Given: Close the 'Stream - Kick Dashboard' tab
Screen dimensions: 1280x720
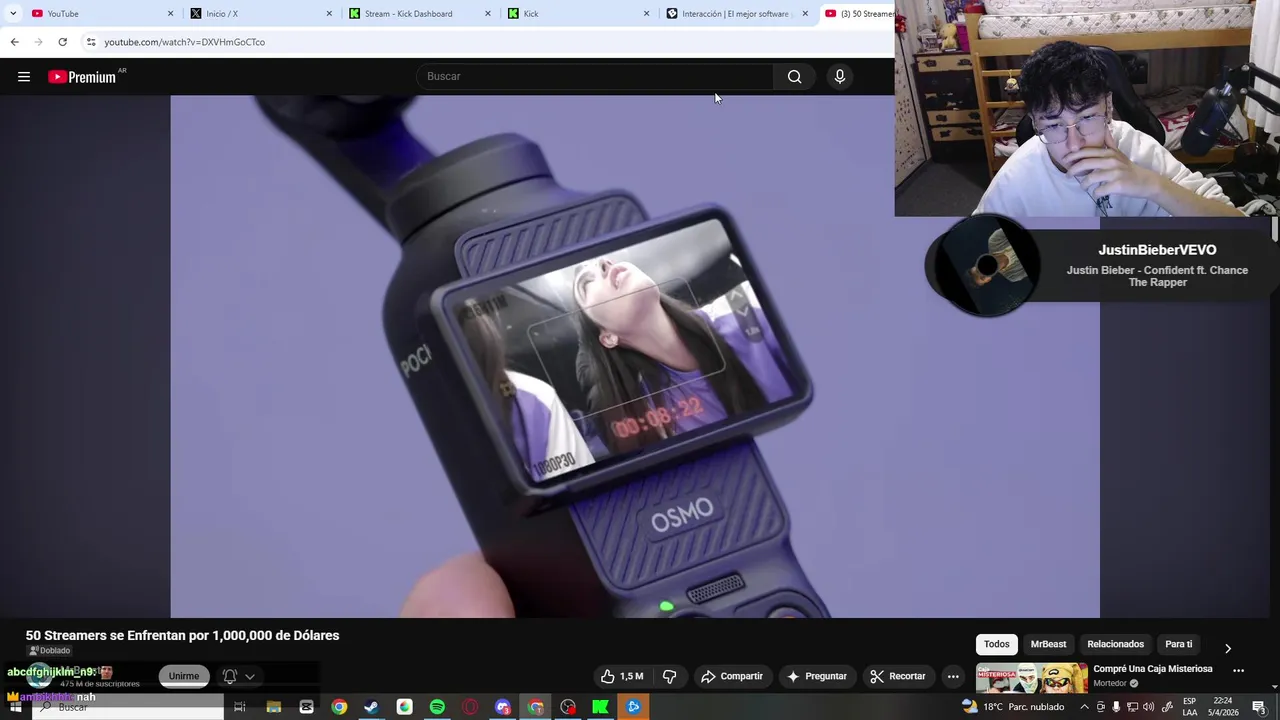Looking at the screenshot, I should tap(488, 14).
